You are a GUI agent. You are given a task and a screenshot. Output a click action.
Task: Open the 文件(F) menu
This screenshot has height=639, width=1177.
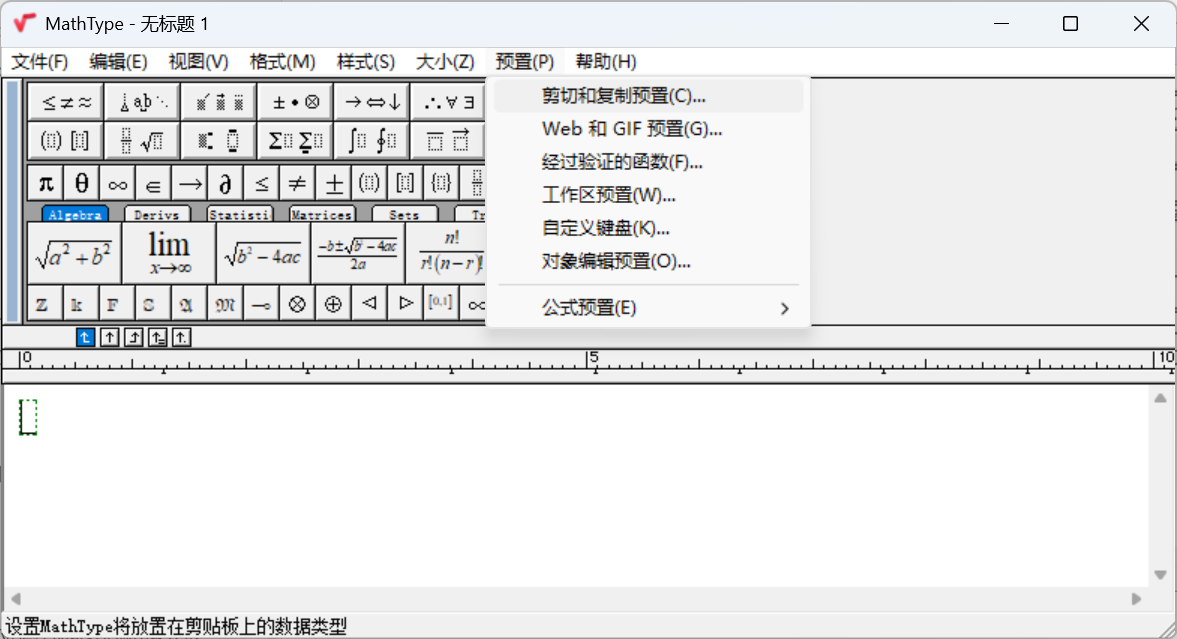pos(40,62)
